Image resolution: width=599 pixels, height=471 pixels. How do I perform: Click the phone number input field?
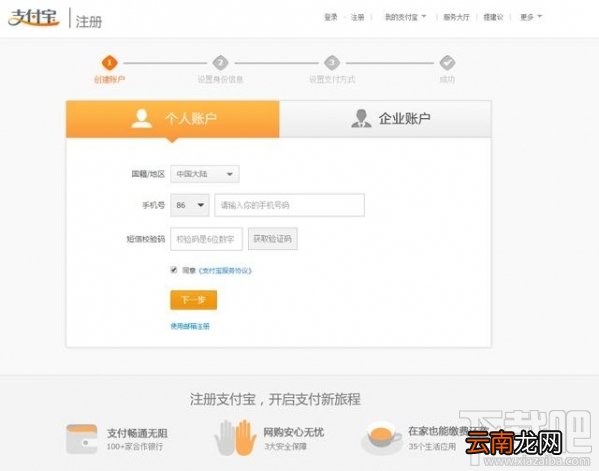tap(290, 205)
